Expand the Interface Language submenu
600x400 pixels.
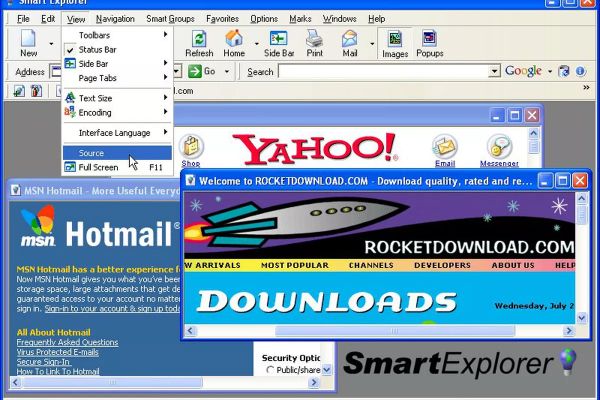tap(116, 132)
